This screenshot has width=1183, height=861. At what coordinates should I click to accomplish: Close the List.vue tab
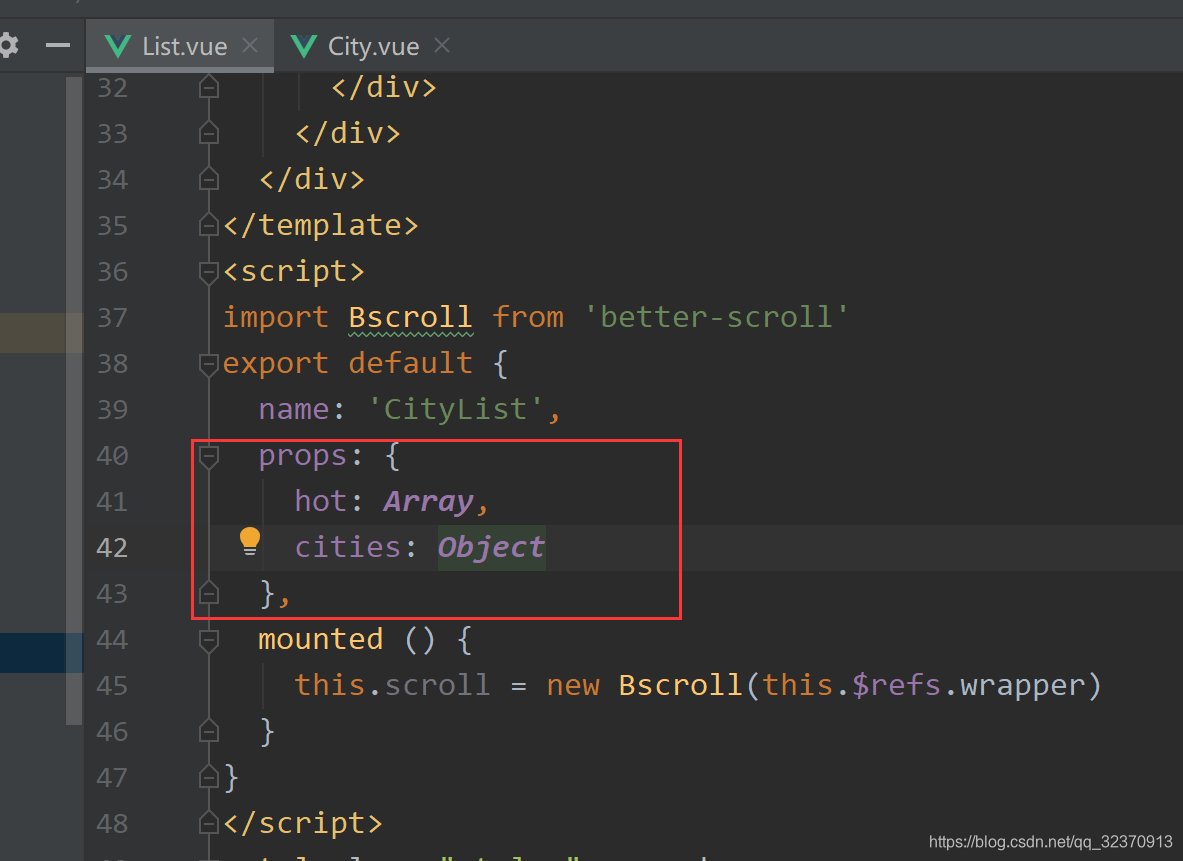pyautogui.click(x=250, y=46)
